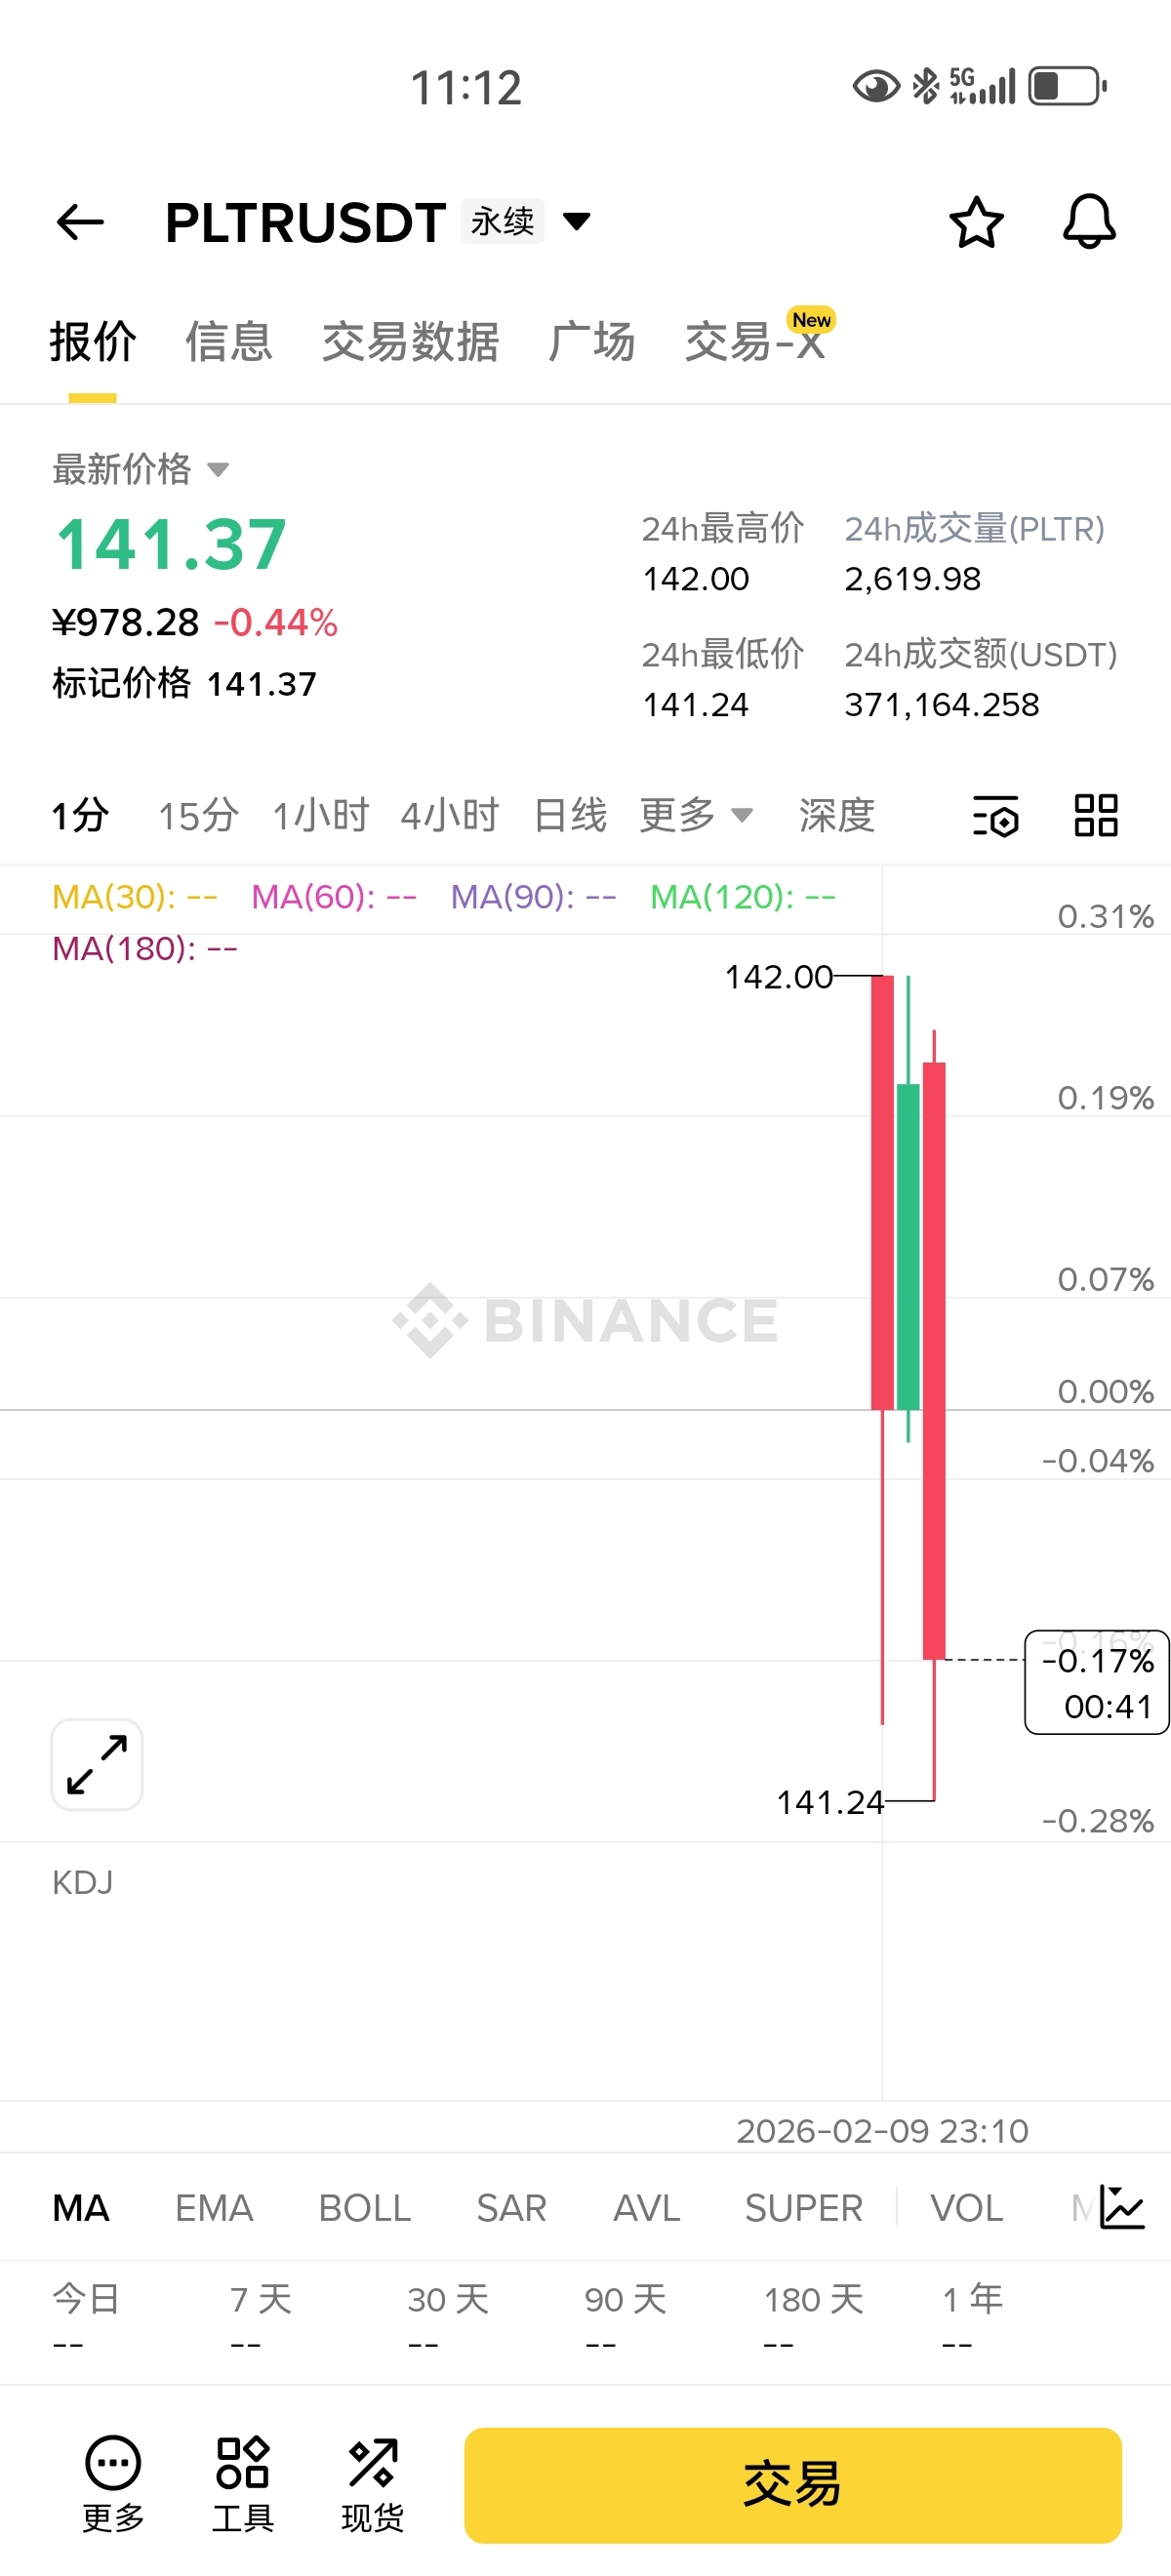Select the 15-minute timeframe tab
Image resolution: width=1171 pixels, height=2576 pixels.
(198, 816)
